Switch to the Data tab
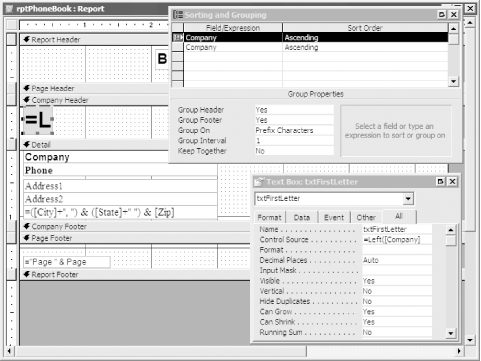This screenshot has height=361, width=481. coord(302,217)
